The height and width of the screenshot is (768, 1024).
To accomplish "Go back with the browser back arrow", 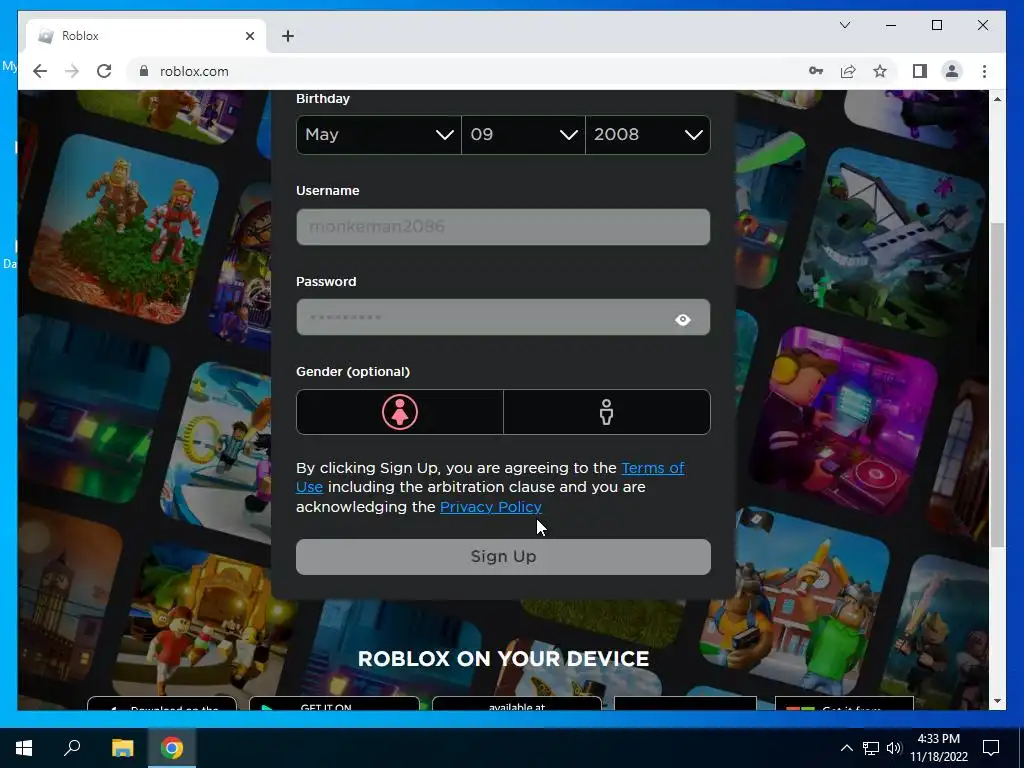I will click(x=40, y=71).
